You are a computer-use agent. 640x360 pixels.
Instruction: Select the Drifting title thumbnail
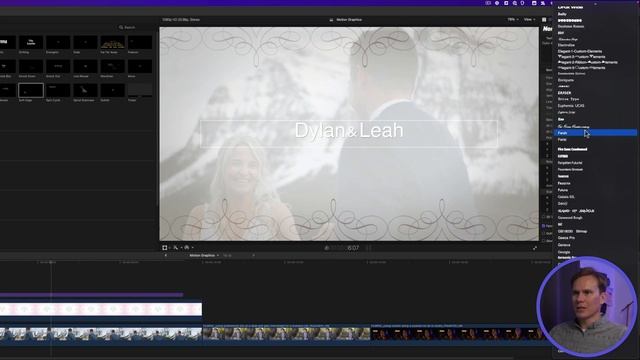pos(31,42)
